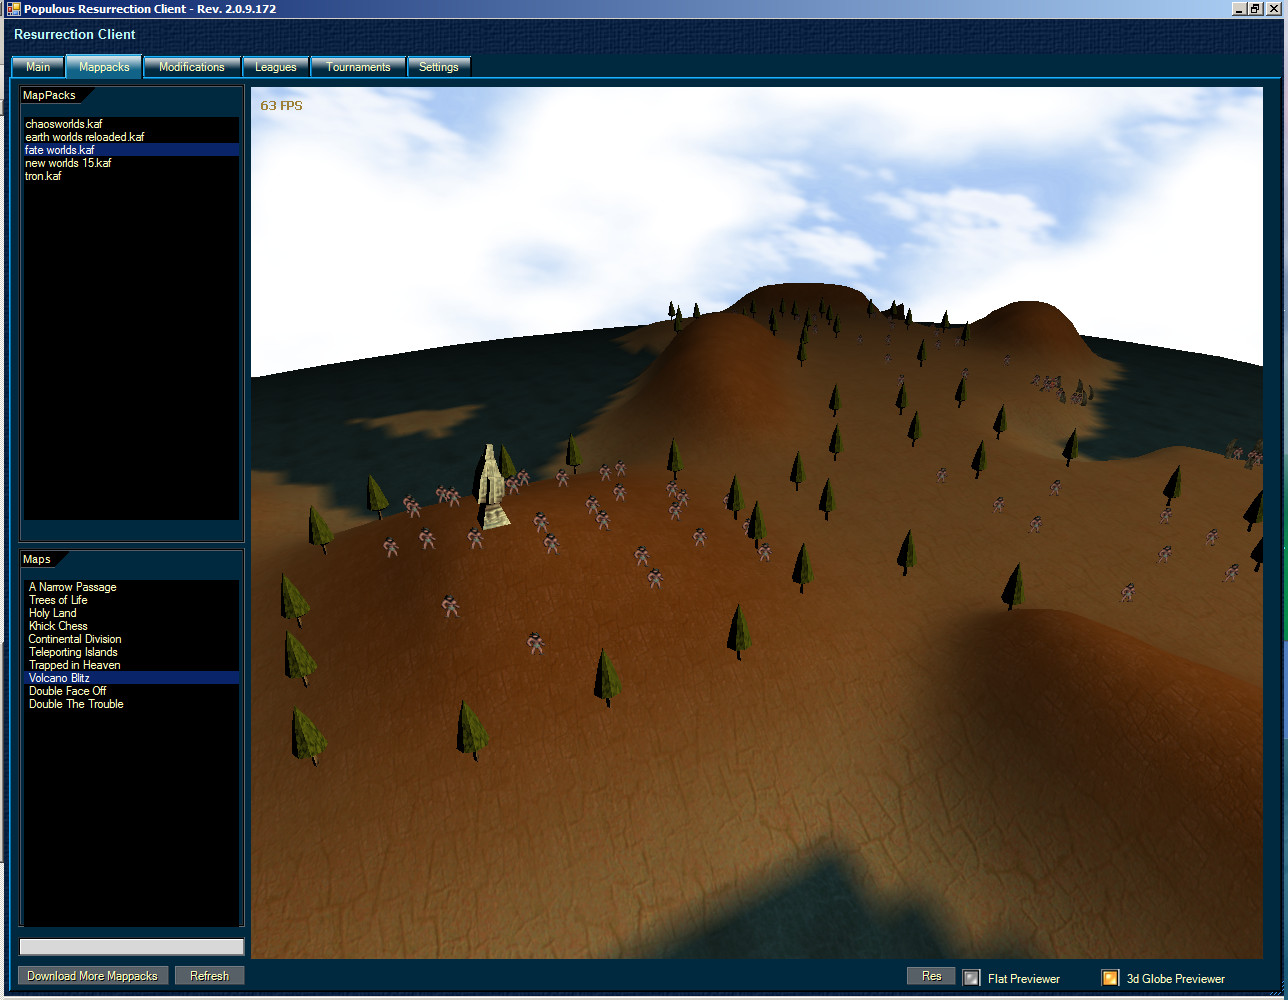Choose Double Face Off map
The image size is (1288, 1000).
point(131,691)
